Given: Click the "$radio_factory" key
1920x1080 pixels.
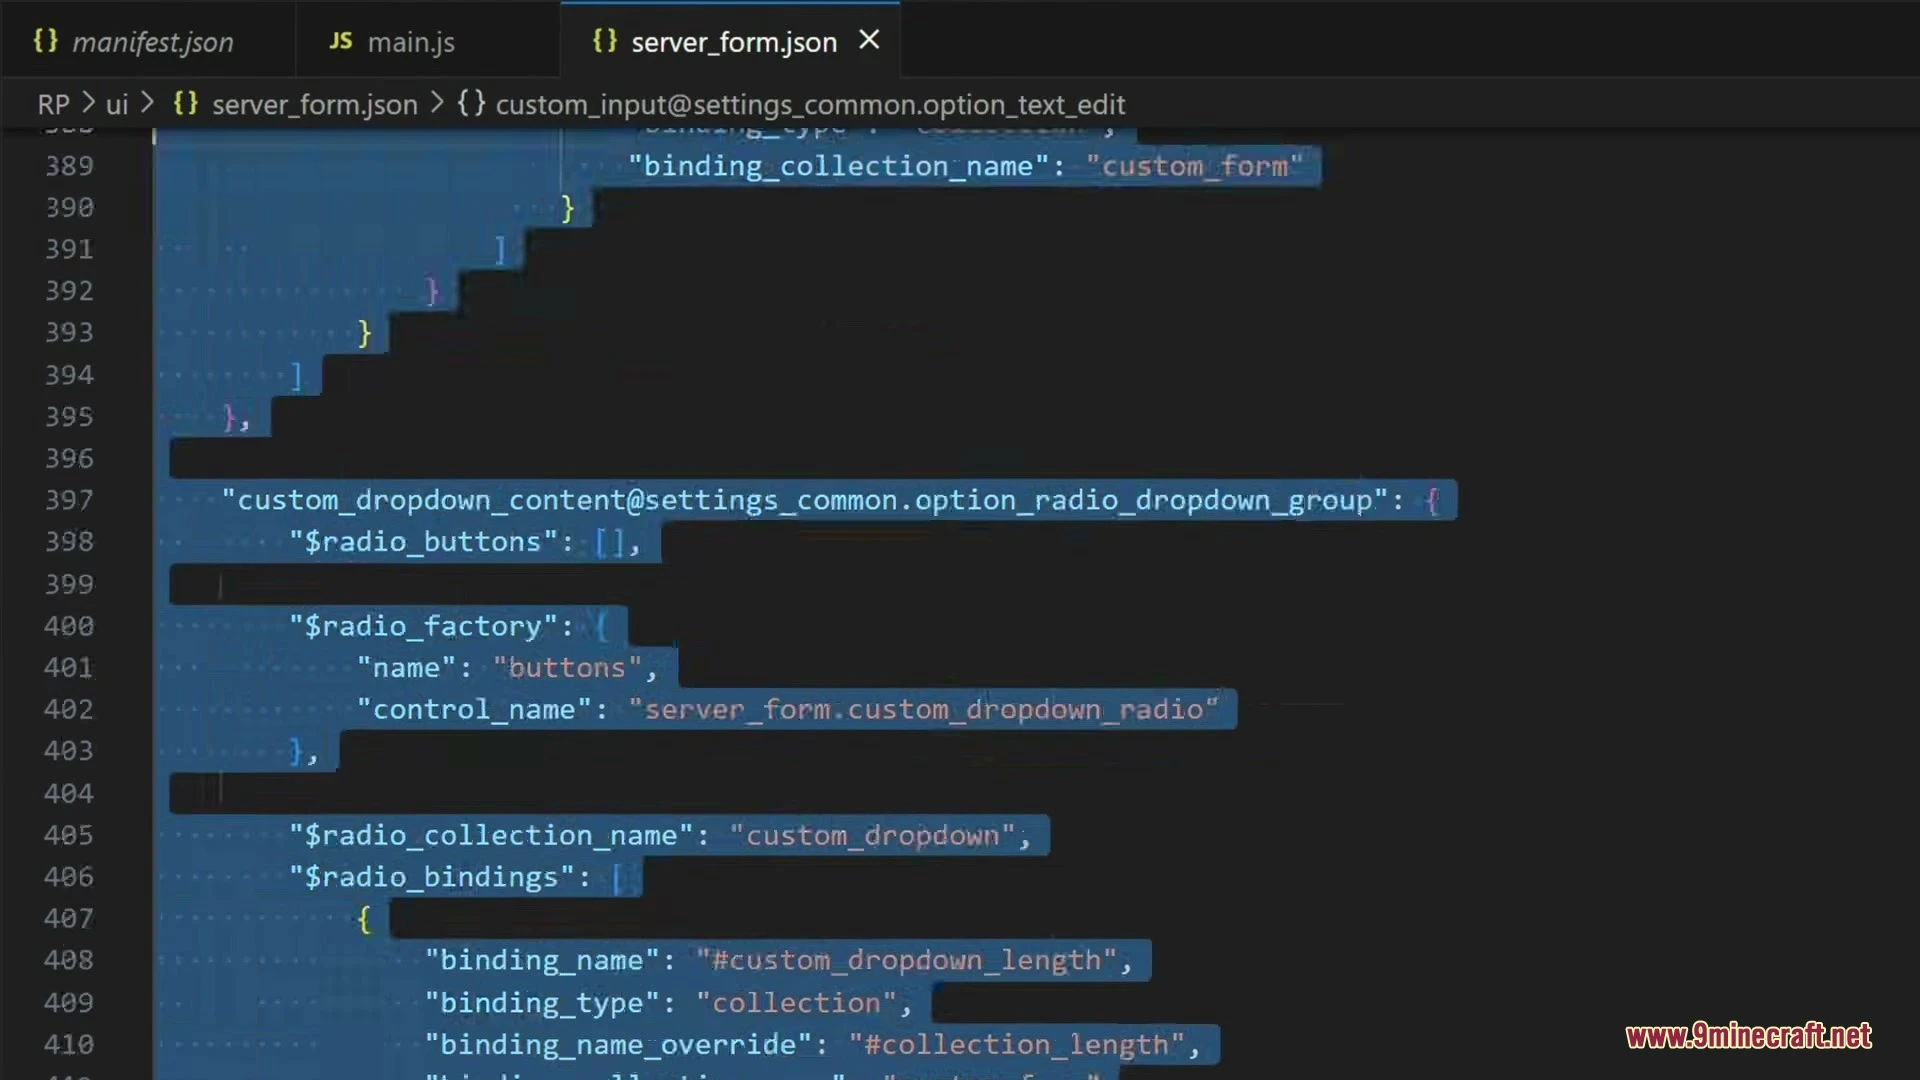Looking at the screenshot, I should [x=424, y=626].
